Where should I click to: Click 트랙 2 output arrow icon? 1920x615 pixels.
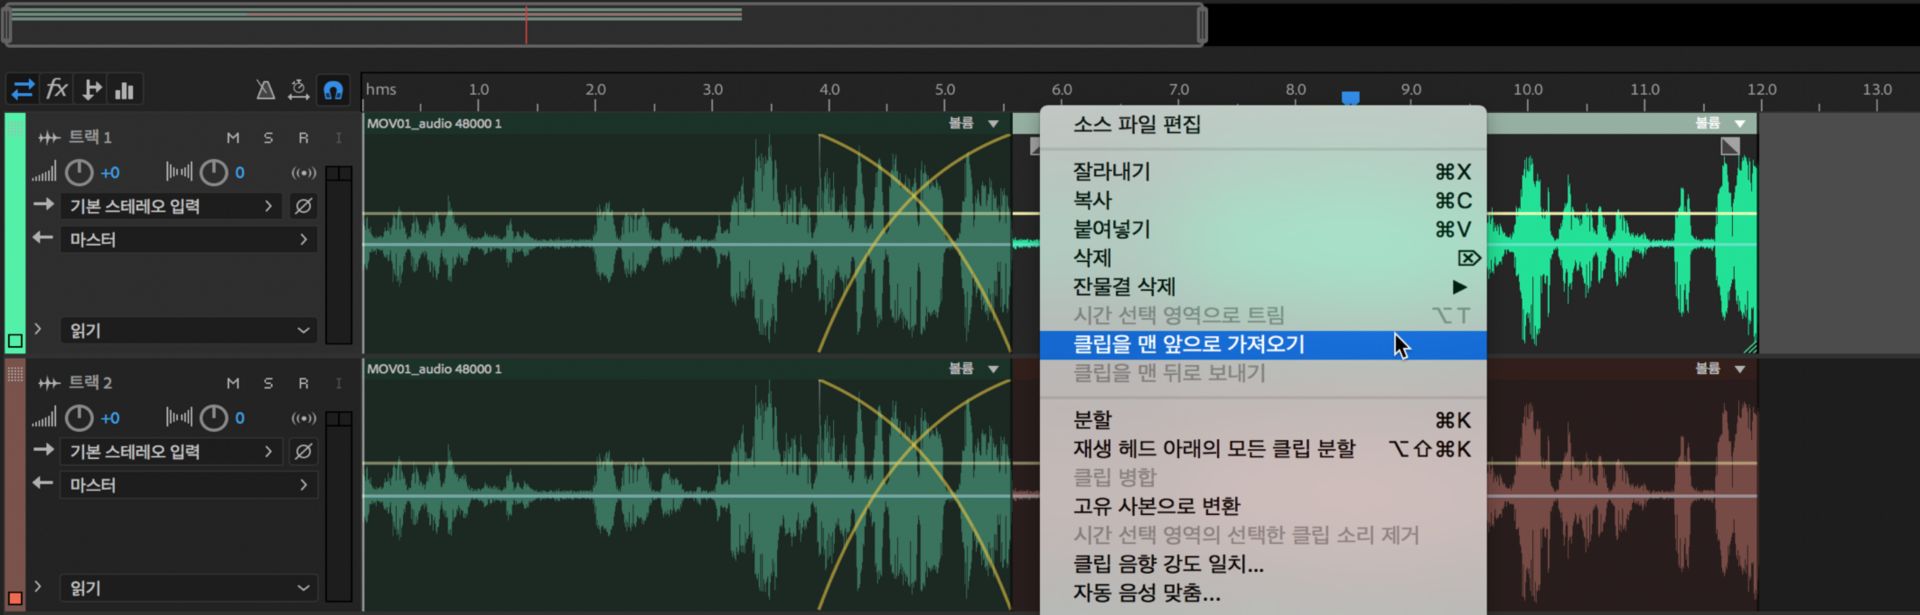[x=43, y=483]
